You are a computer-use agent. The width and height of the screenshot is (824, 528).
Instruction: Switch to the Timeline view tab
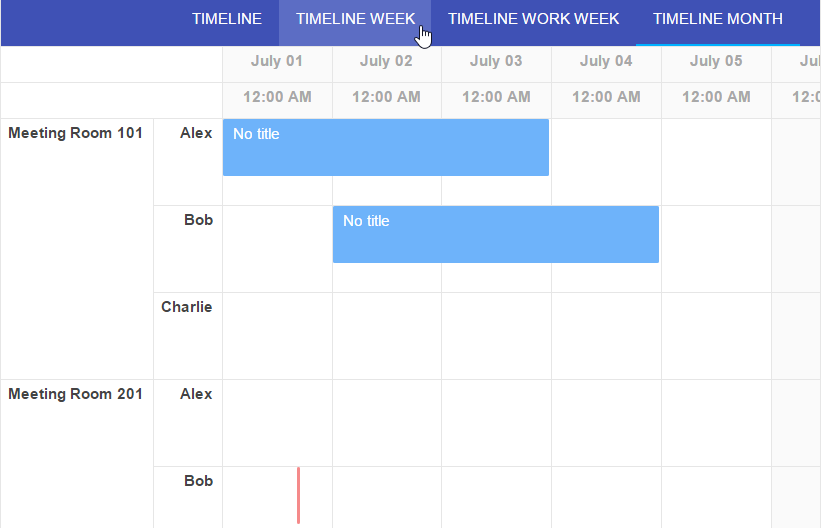click(226, 19)
